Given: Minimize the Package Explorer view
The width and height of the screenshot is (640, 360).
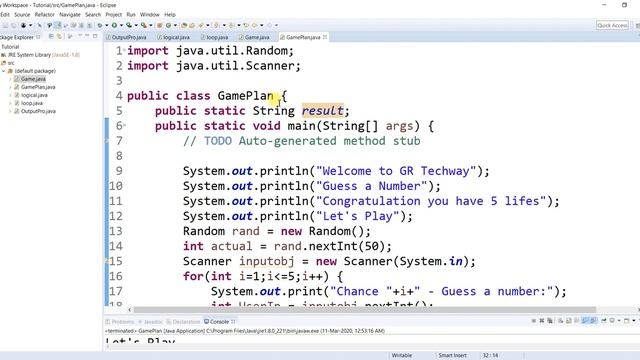Looking at the screenshot, I should click(x=87, y=36).
